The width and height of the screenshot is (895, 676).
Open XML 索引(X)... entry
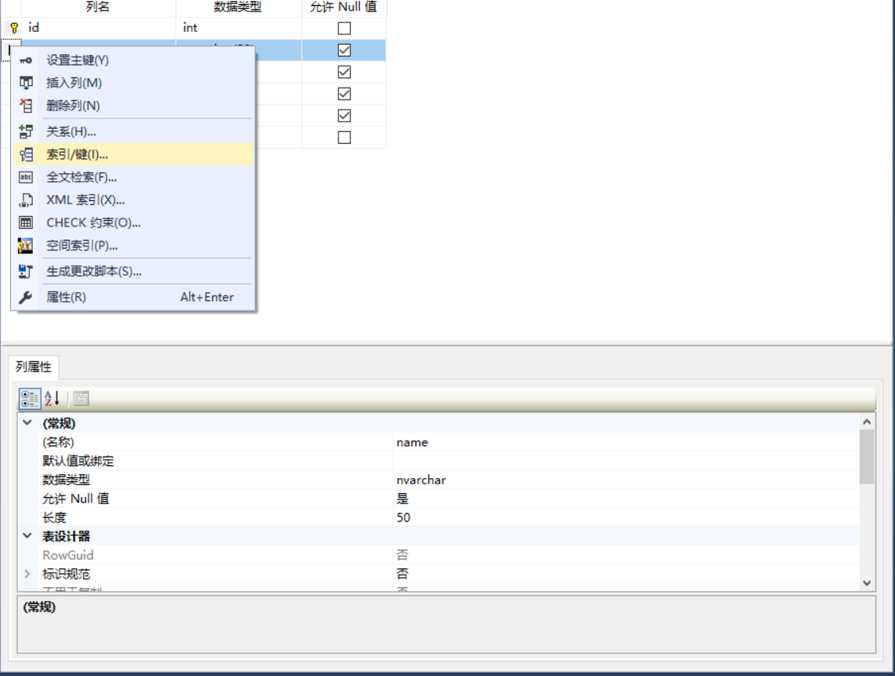(x=132, y=200)
